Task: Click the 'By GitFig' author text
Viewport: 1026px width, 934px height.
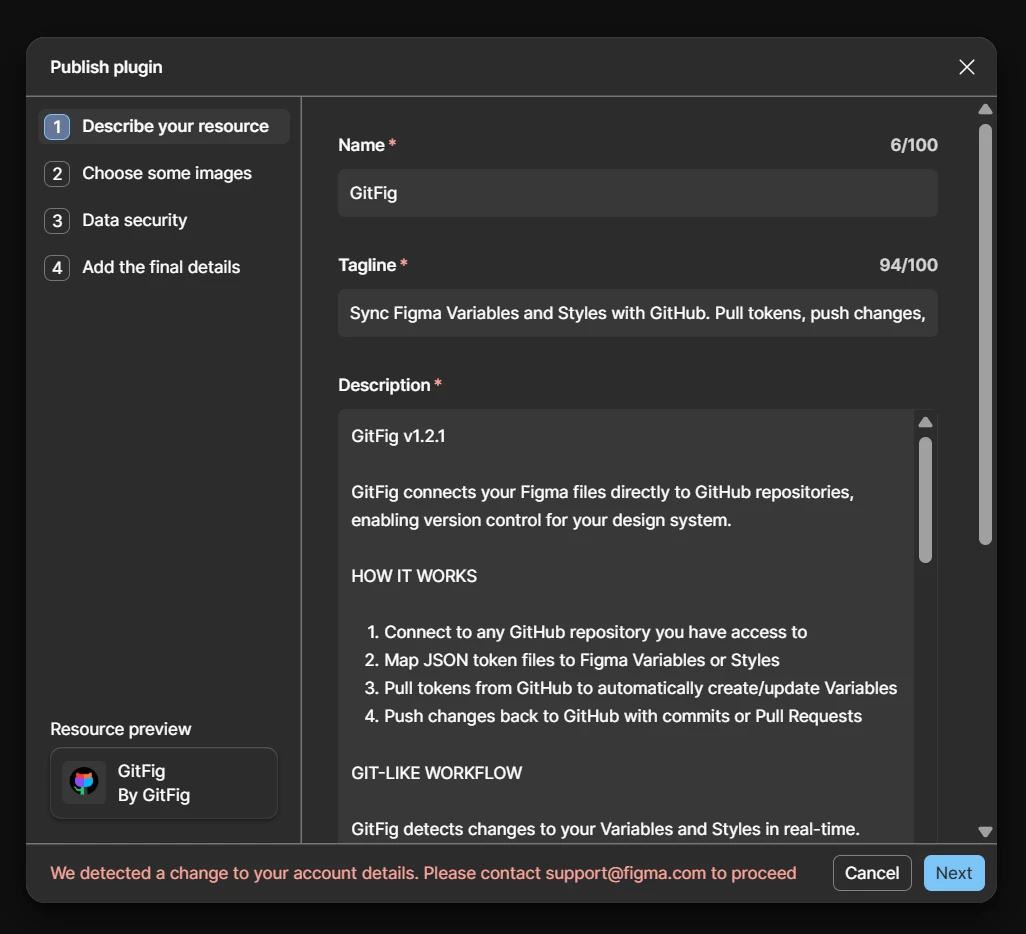Action: (154, 795)
